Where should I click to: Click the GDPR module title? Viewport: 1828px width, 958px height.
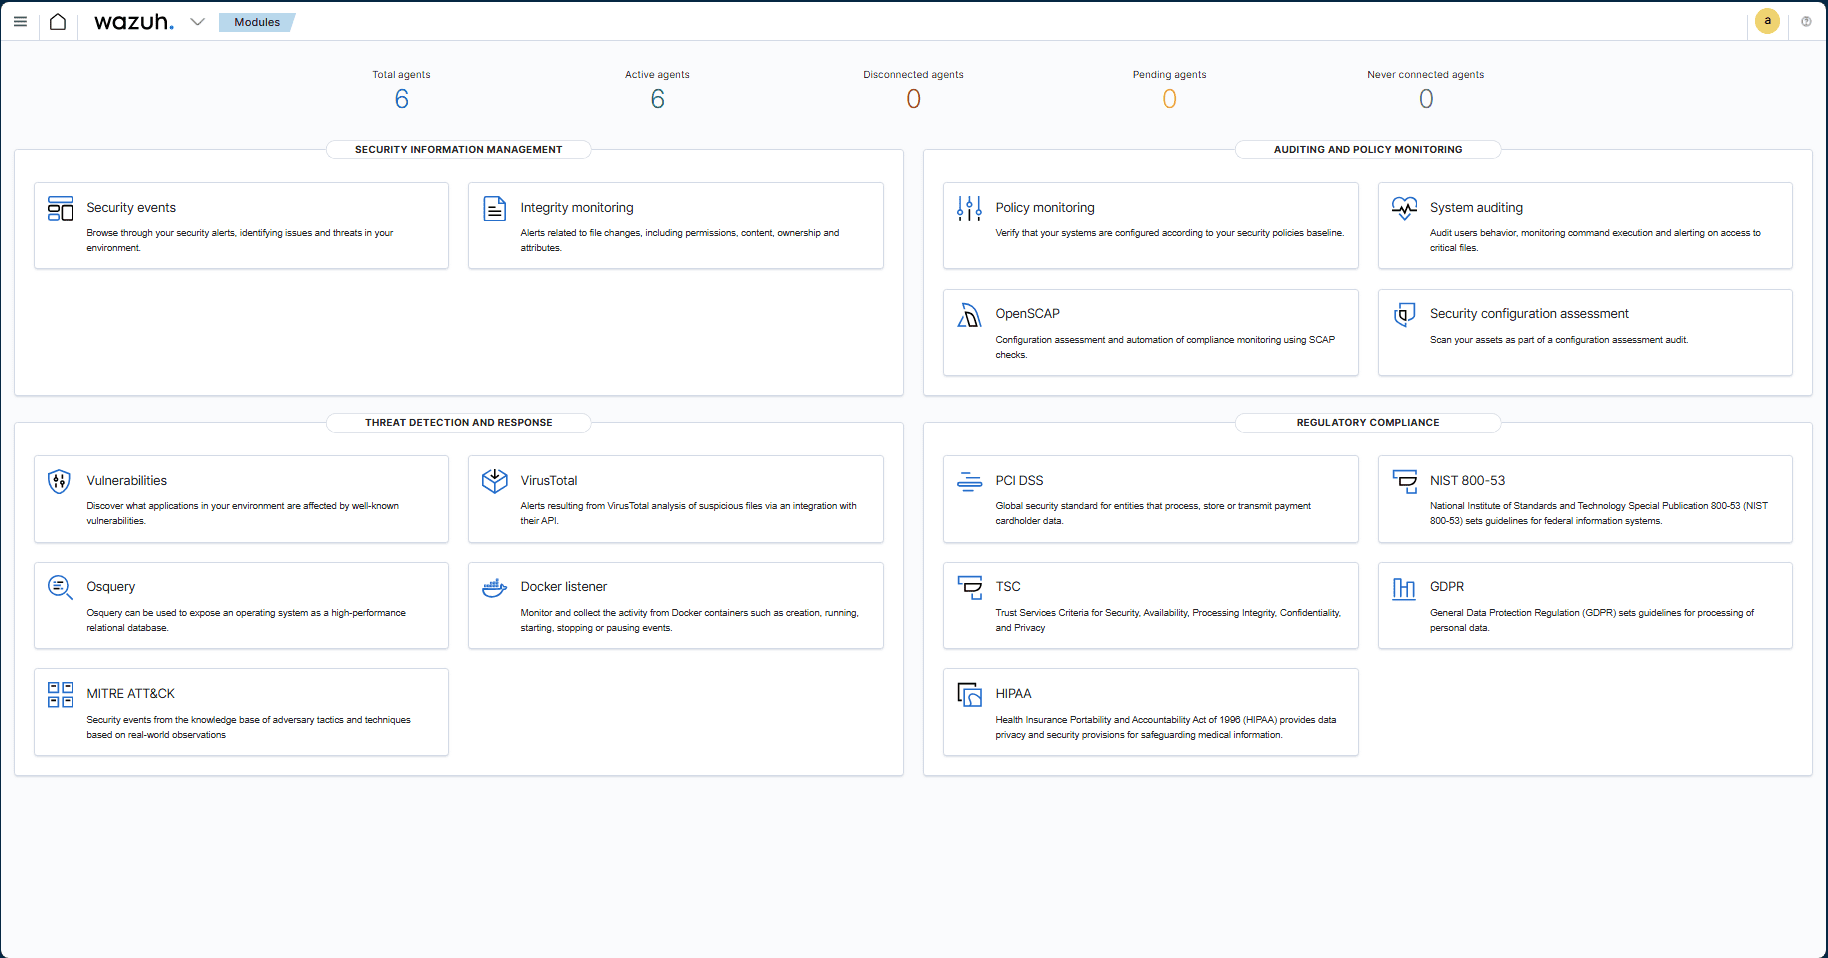click(x=1446, y=587)
